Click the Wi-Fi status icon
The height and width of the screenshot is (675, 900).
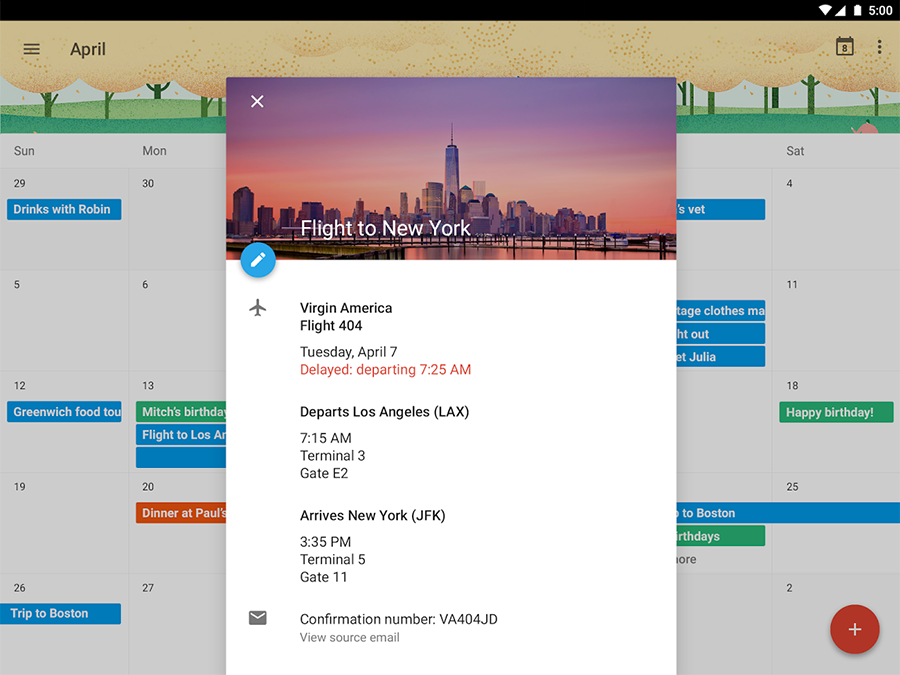tap(825, 10)
